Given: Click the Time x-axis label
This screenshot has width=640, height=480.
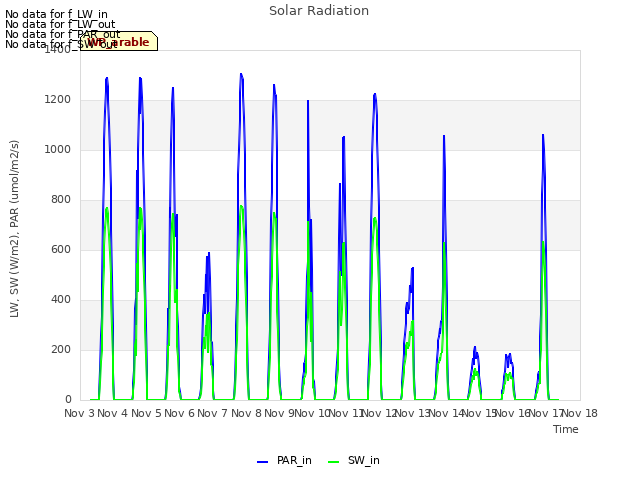Looking at the screenshot, I should click(566, 429).
